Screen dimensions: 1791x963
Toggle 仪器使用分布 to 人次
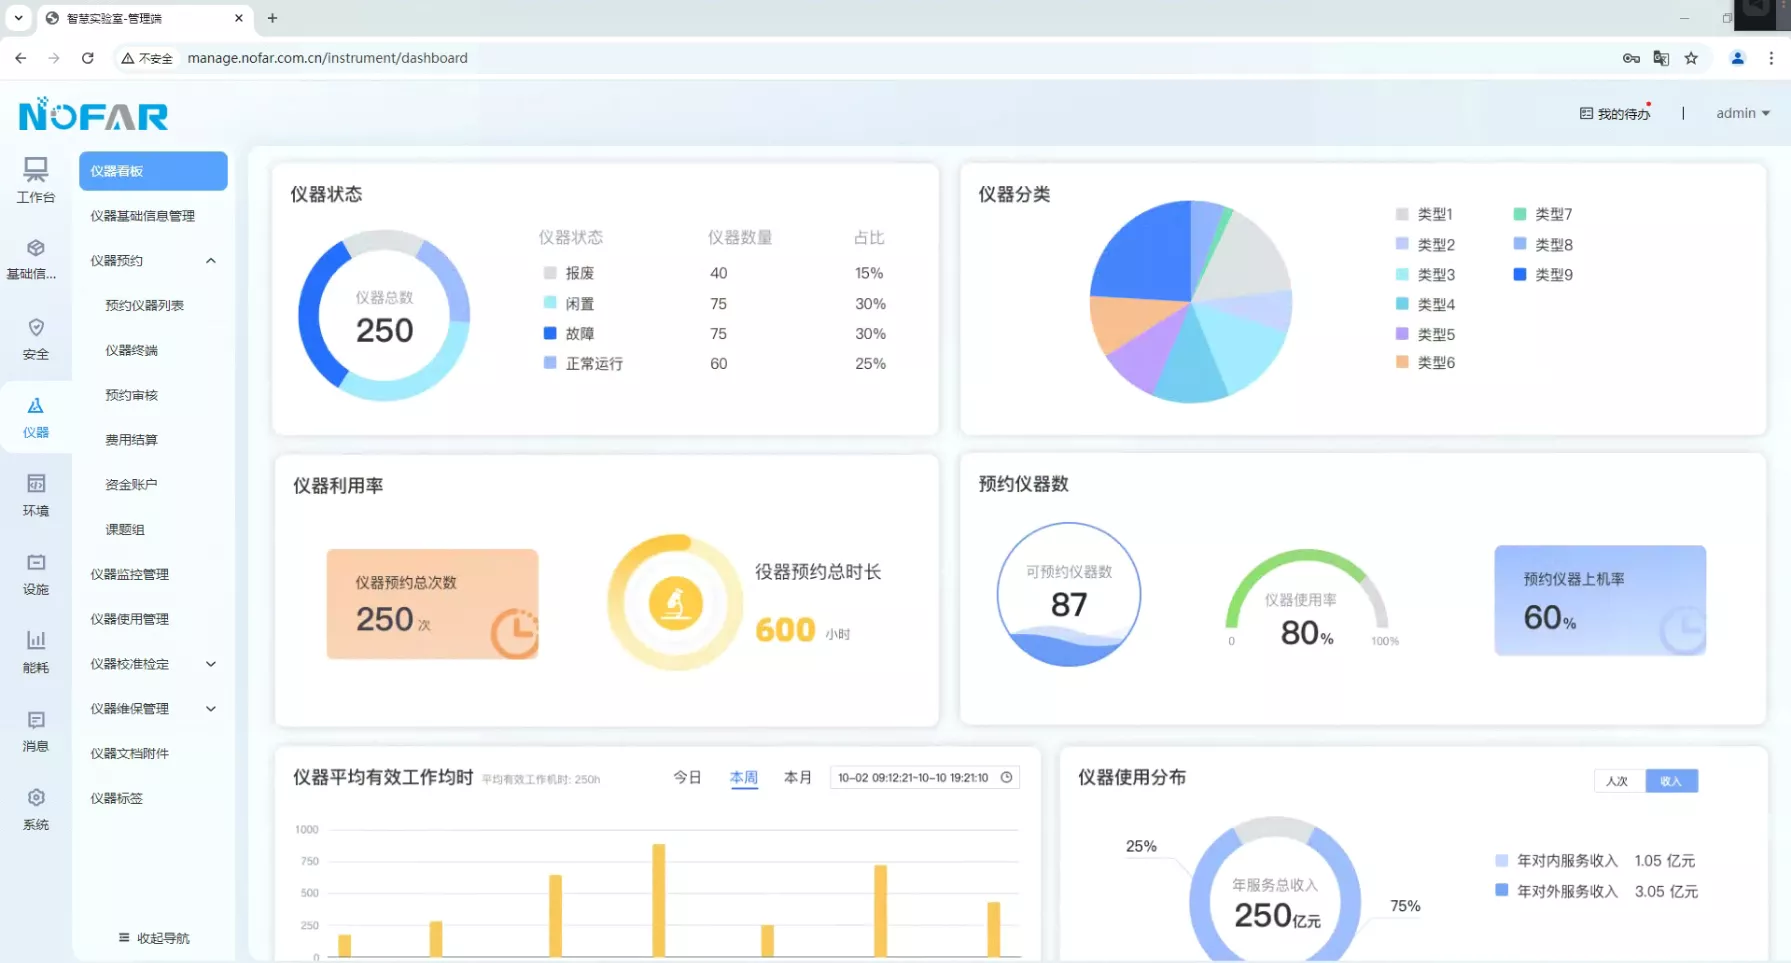point(1618,781)
